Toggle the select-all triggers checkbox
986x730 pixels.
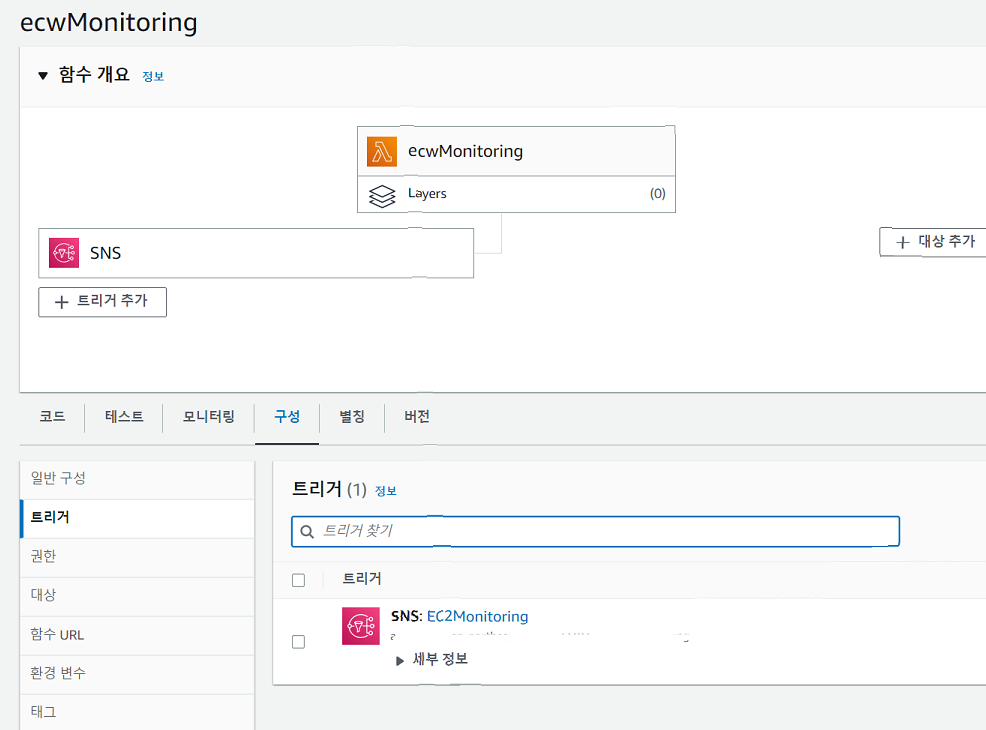pyautogui.click(x=298, y=580)
